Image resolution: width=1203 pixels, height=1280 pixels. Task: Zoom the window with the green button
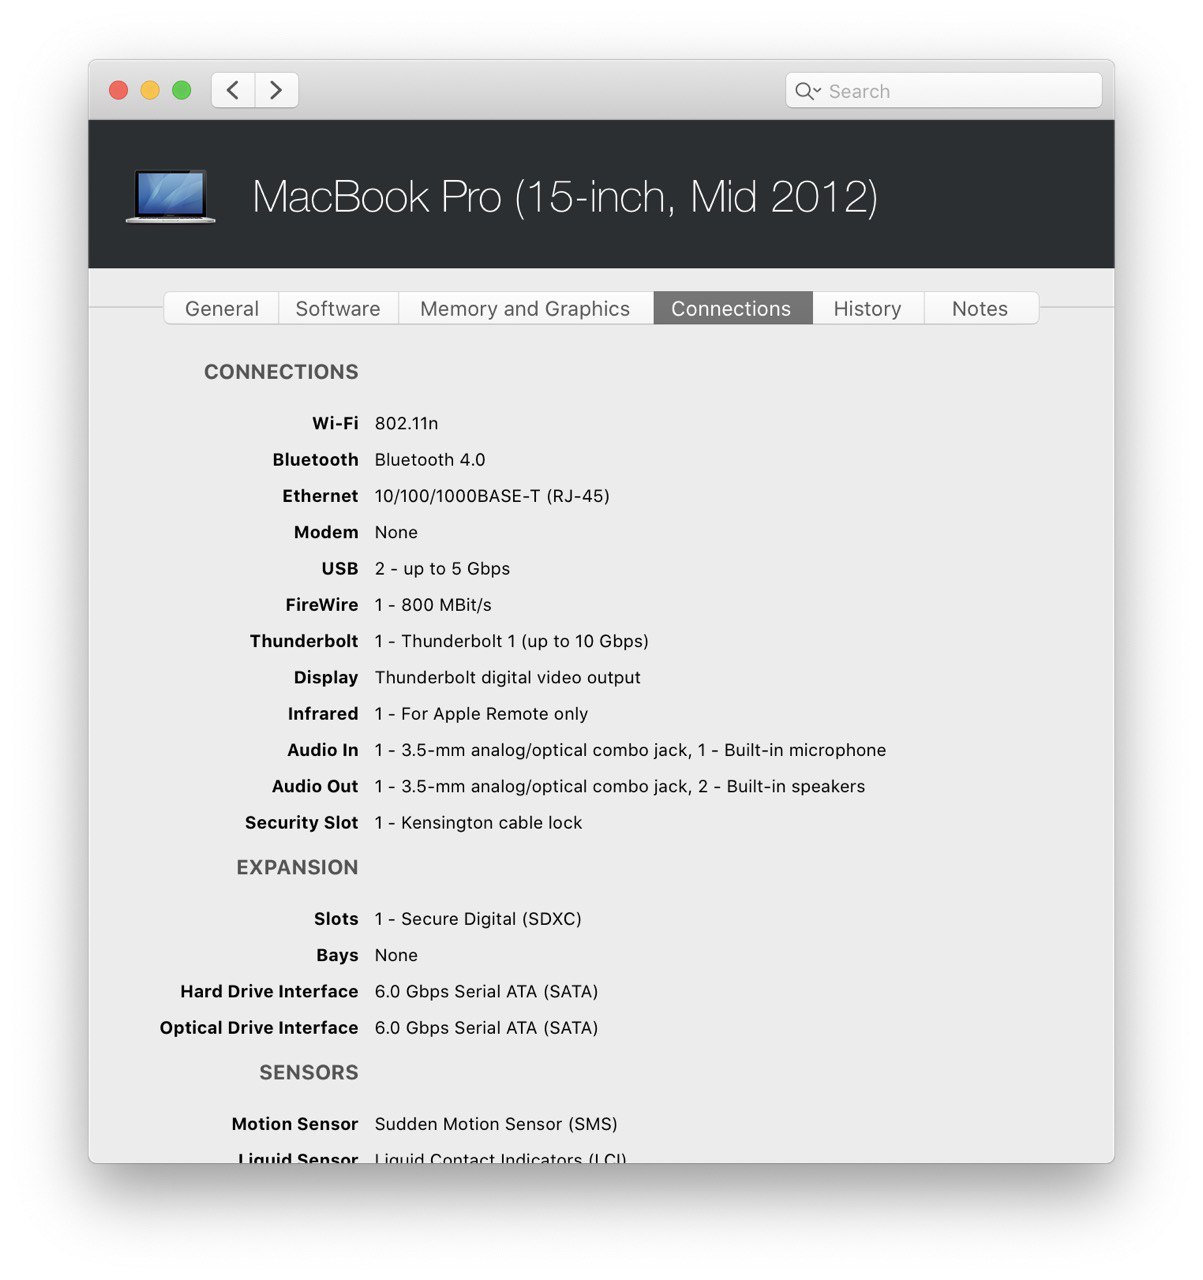point(182,90)
